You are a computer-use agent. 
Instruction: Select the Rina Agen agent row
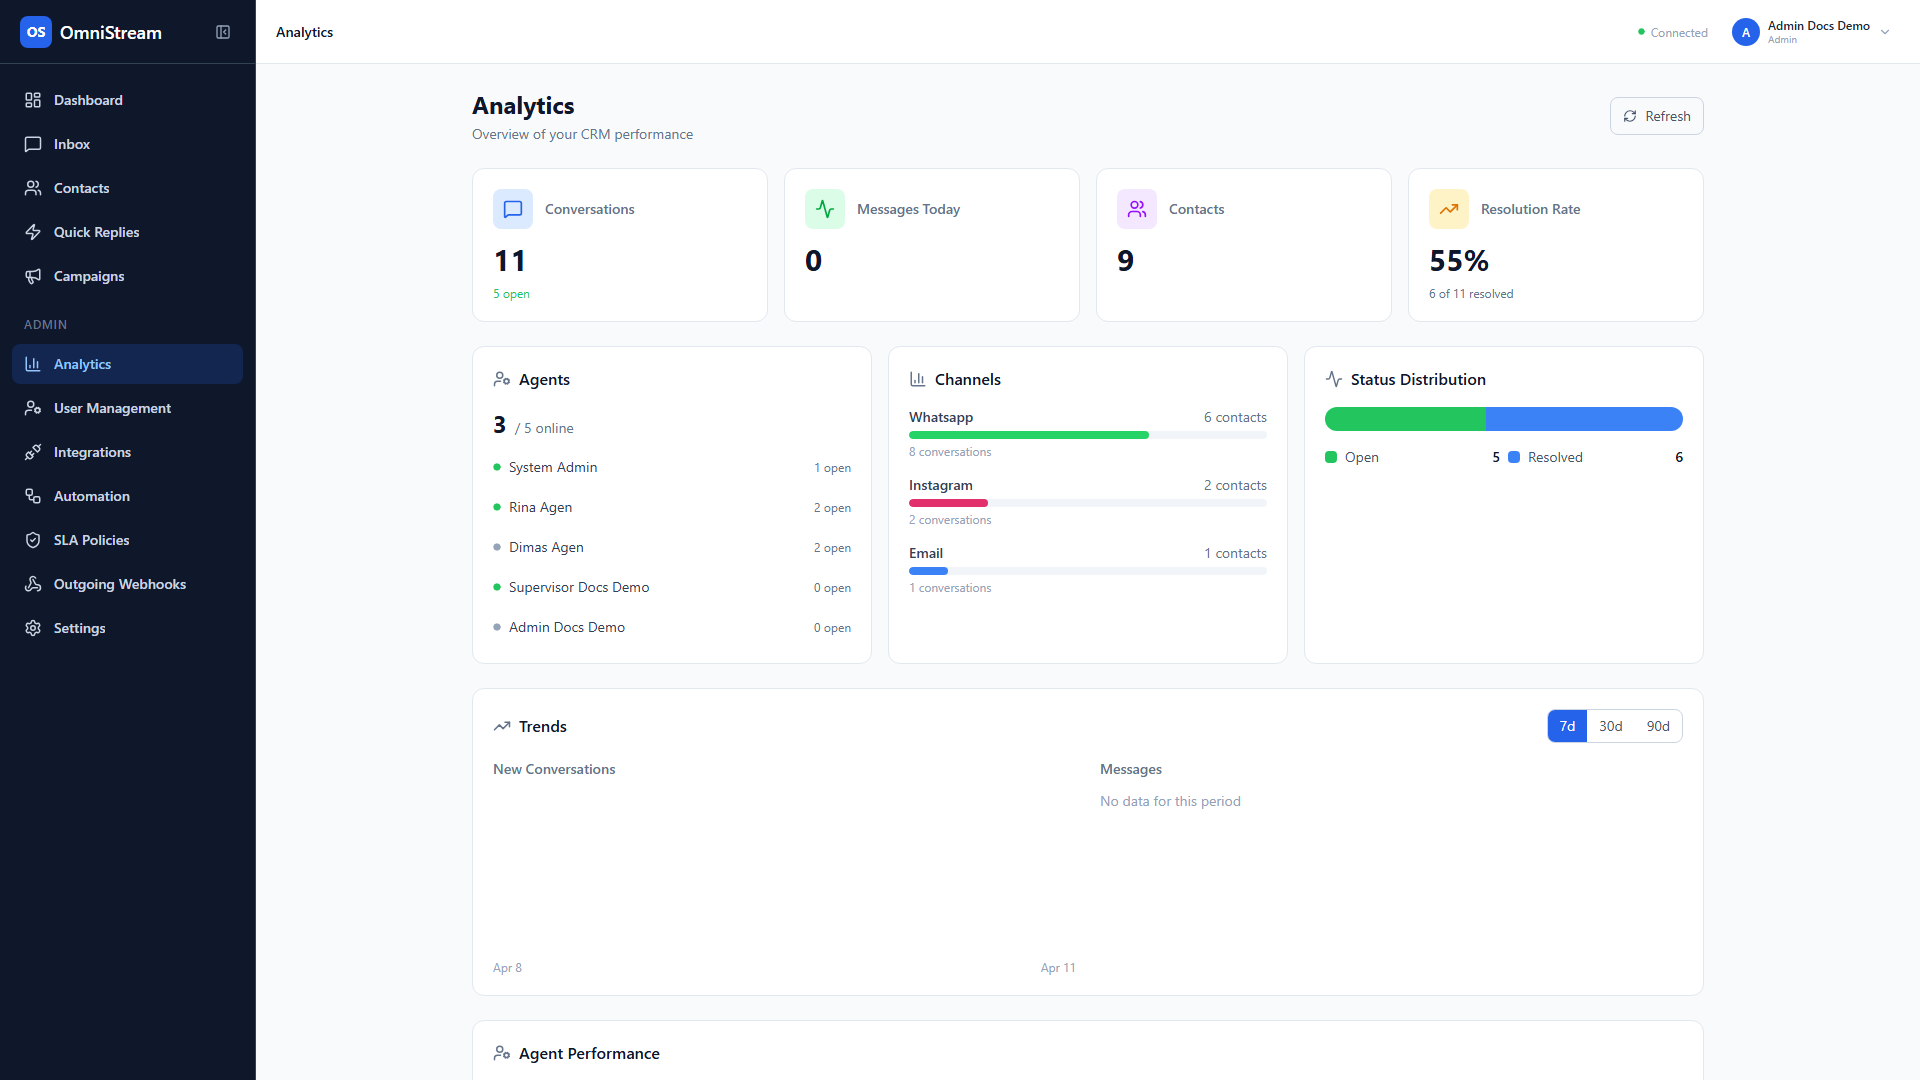point(672,507)
